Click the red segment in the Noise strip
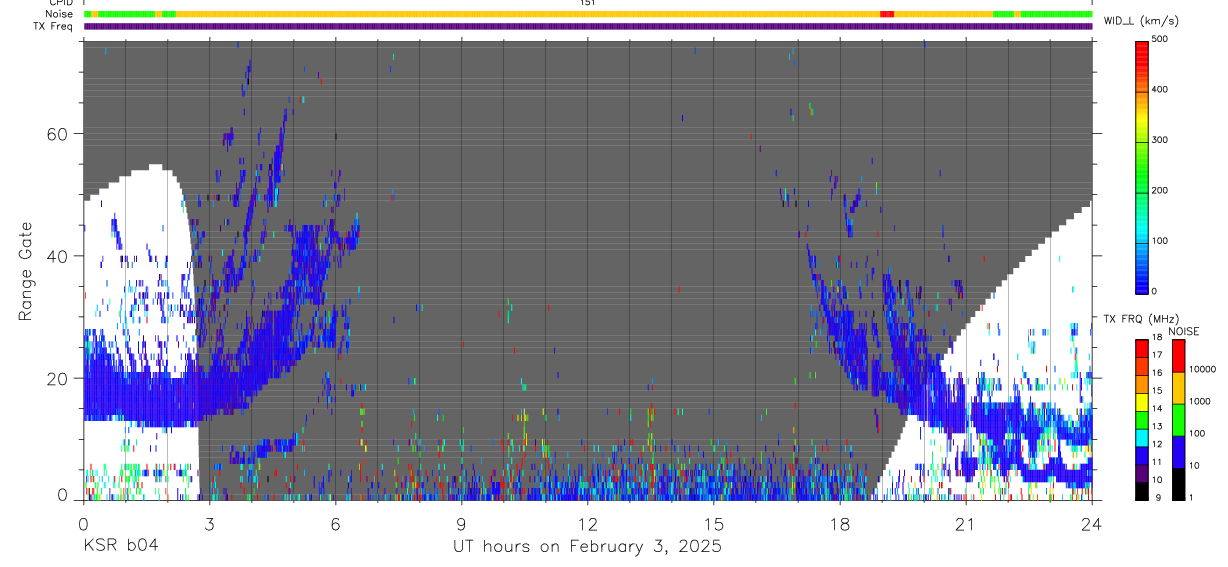Screen dimensions: 1228x567 coord(886,14)
